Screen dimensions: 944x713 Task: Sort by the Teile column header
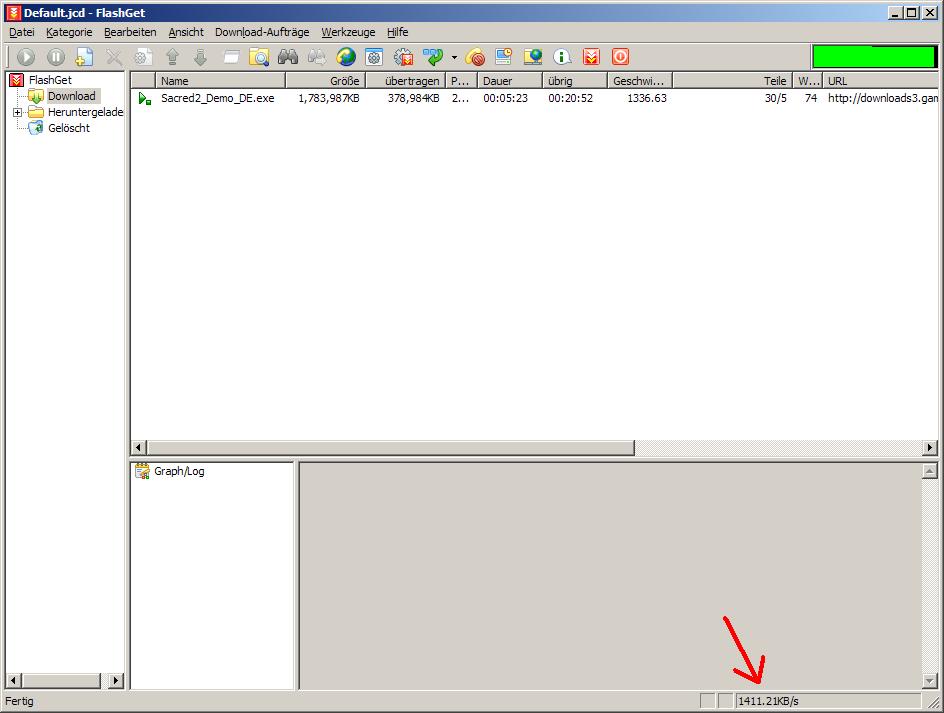click(x=731, y=81)
